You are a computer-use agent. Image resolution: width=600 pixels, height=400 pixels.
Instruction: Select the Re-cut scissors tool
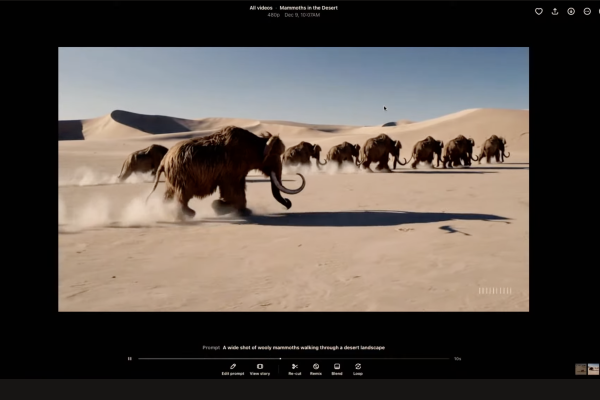tap(294, 367)
